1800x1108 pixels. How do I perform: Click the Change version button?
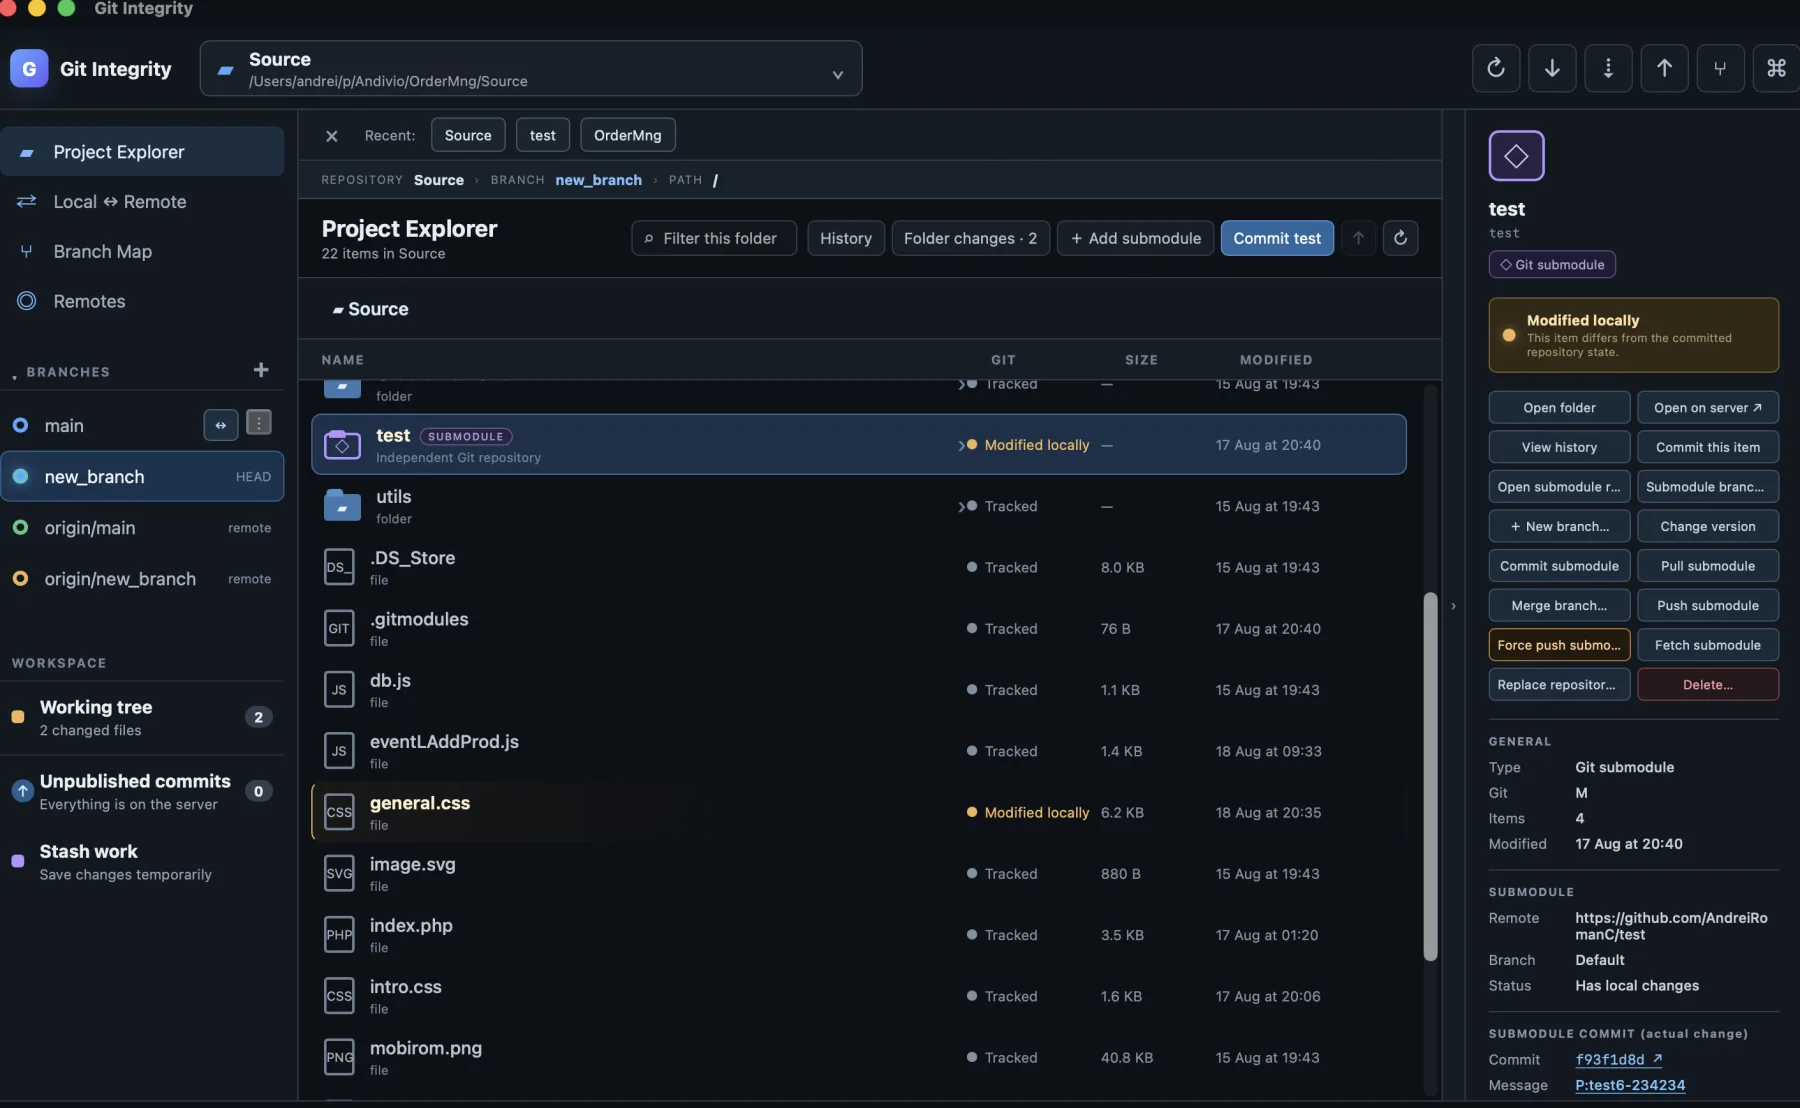pos(1708,526)
